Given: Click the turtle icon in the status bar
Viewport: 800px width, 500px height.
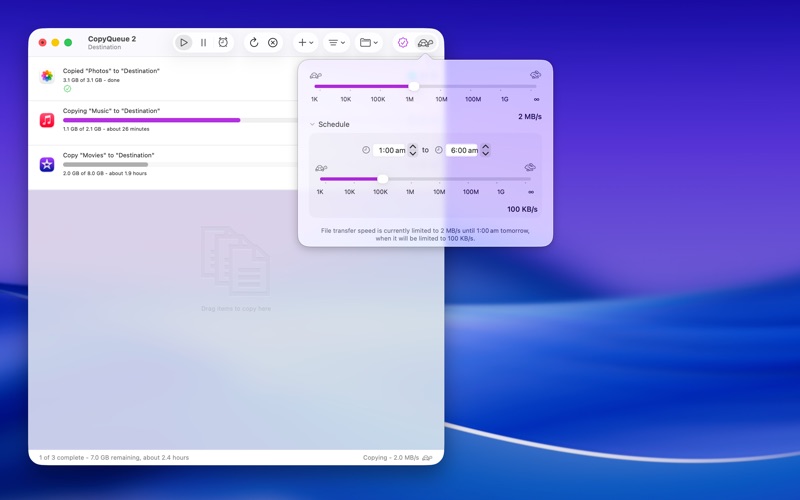Looking at the screenshot, I should 427,458.
